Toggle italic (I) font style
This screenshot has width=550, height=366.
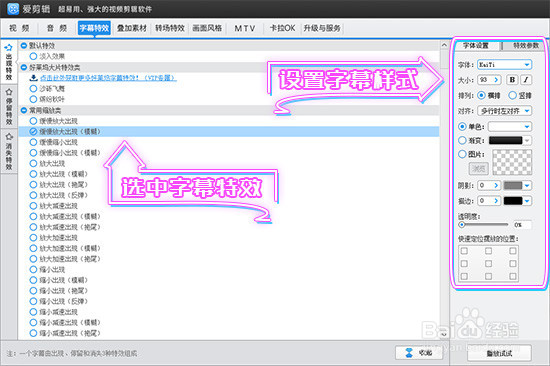click(526, 80)
